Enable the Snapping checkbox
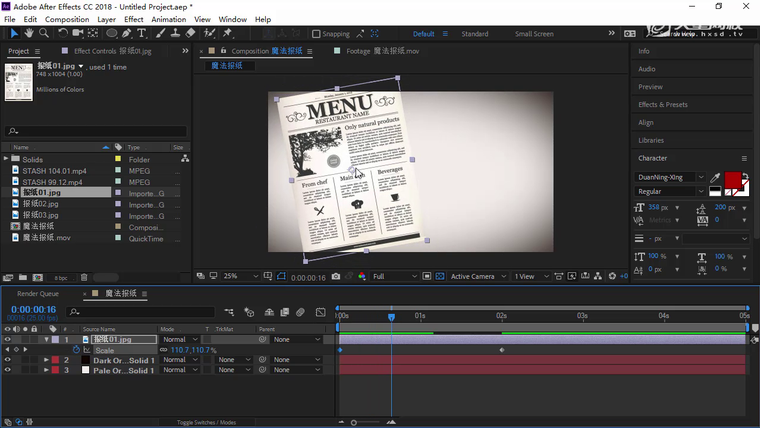 pyautogui.click(x=317, y=34)
